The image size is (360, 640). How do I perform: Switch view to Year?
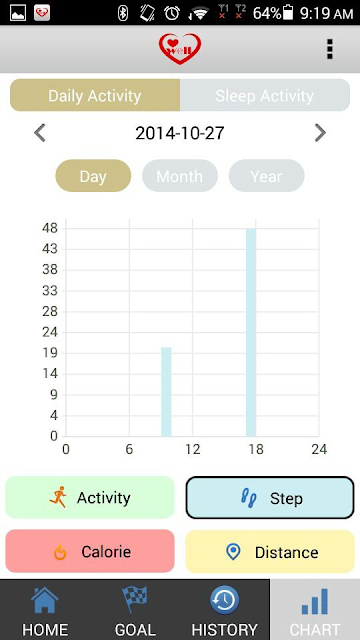click(266, 176)
